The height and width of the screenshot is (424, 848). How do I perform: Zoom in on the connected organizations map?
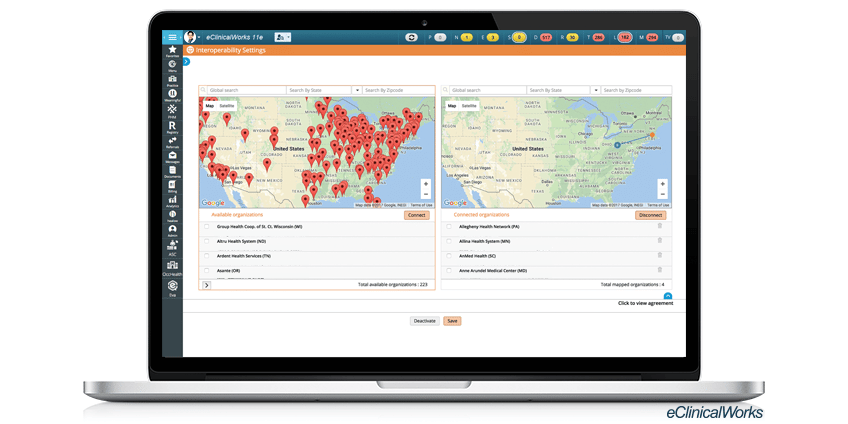(x=662, y=184)
